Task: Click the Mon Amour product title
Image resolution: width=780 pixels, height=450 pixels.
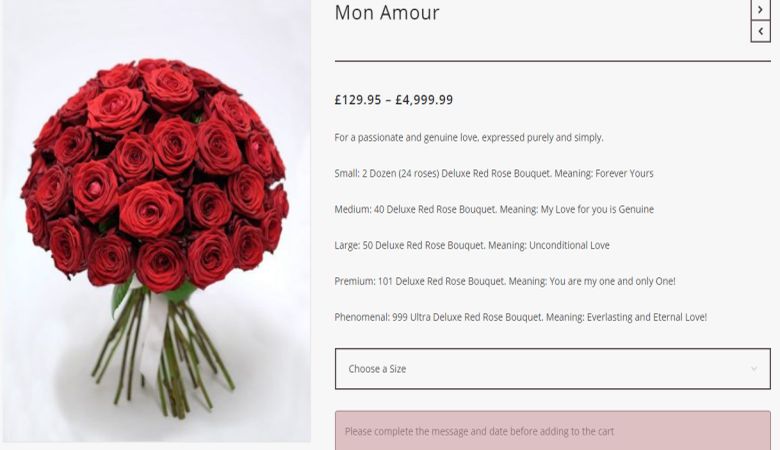Action: (x=387, y=12)
